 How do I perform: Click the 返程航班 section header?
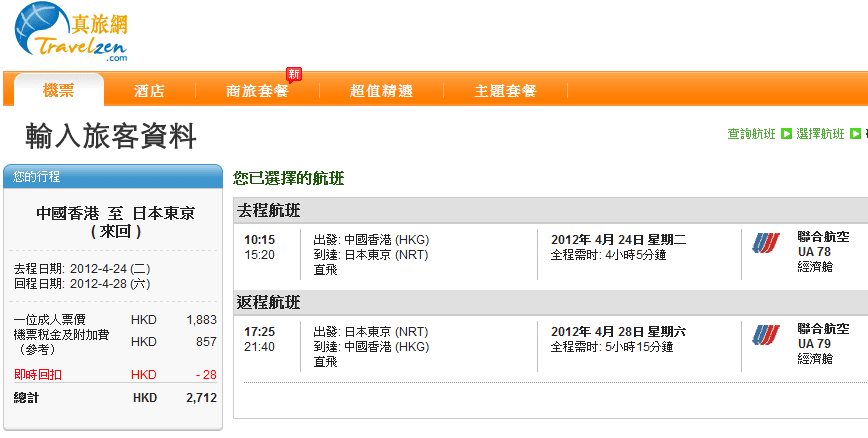[x=268, y=303]
